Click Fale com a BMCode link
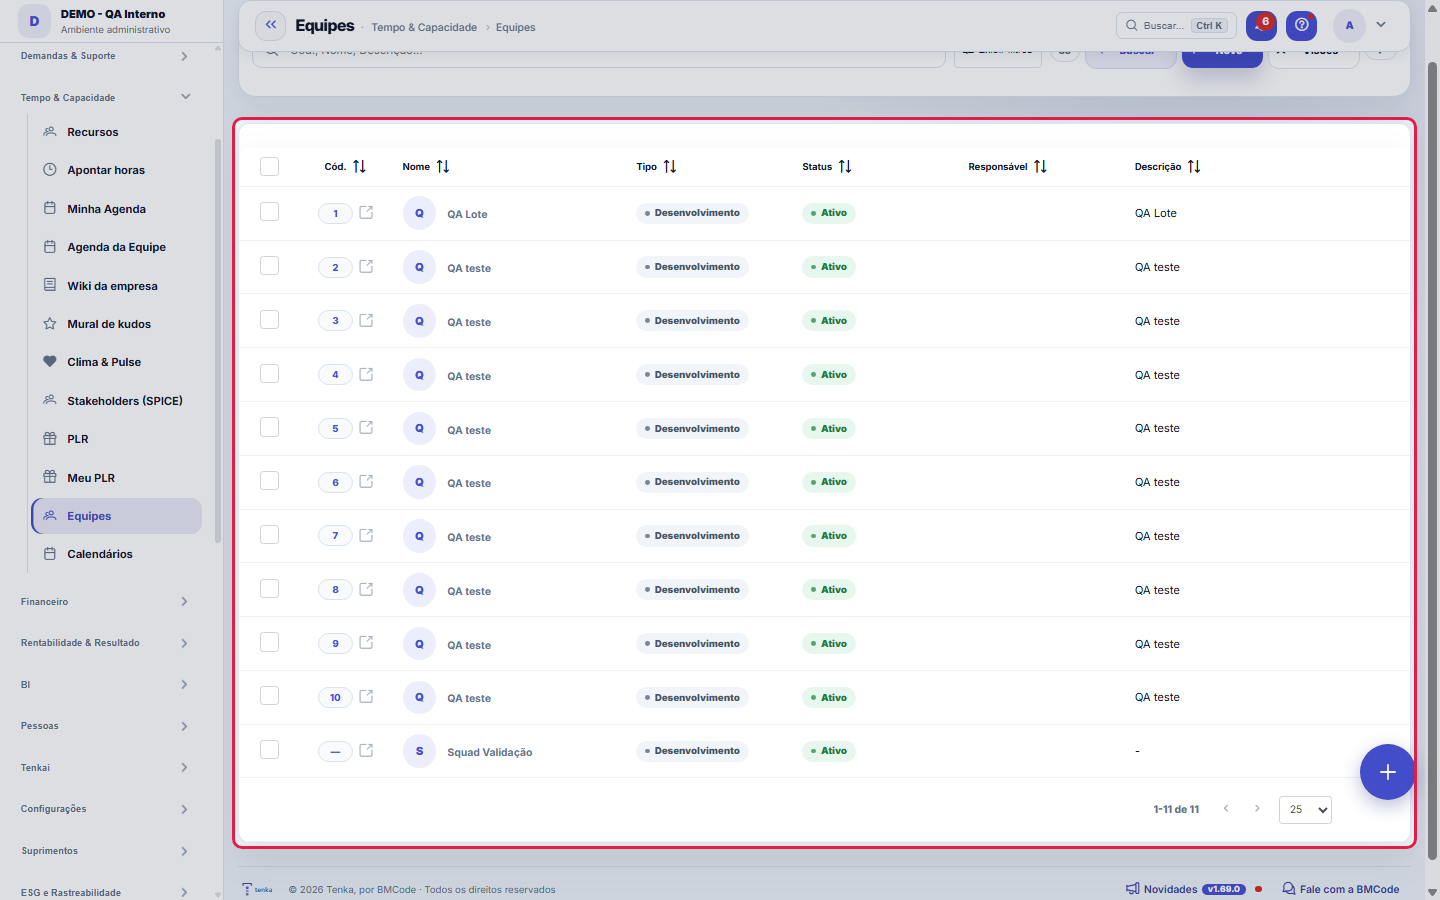 click(1340, 889)
